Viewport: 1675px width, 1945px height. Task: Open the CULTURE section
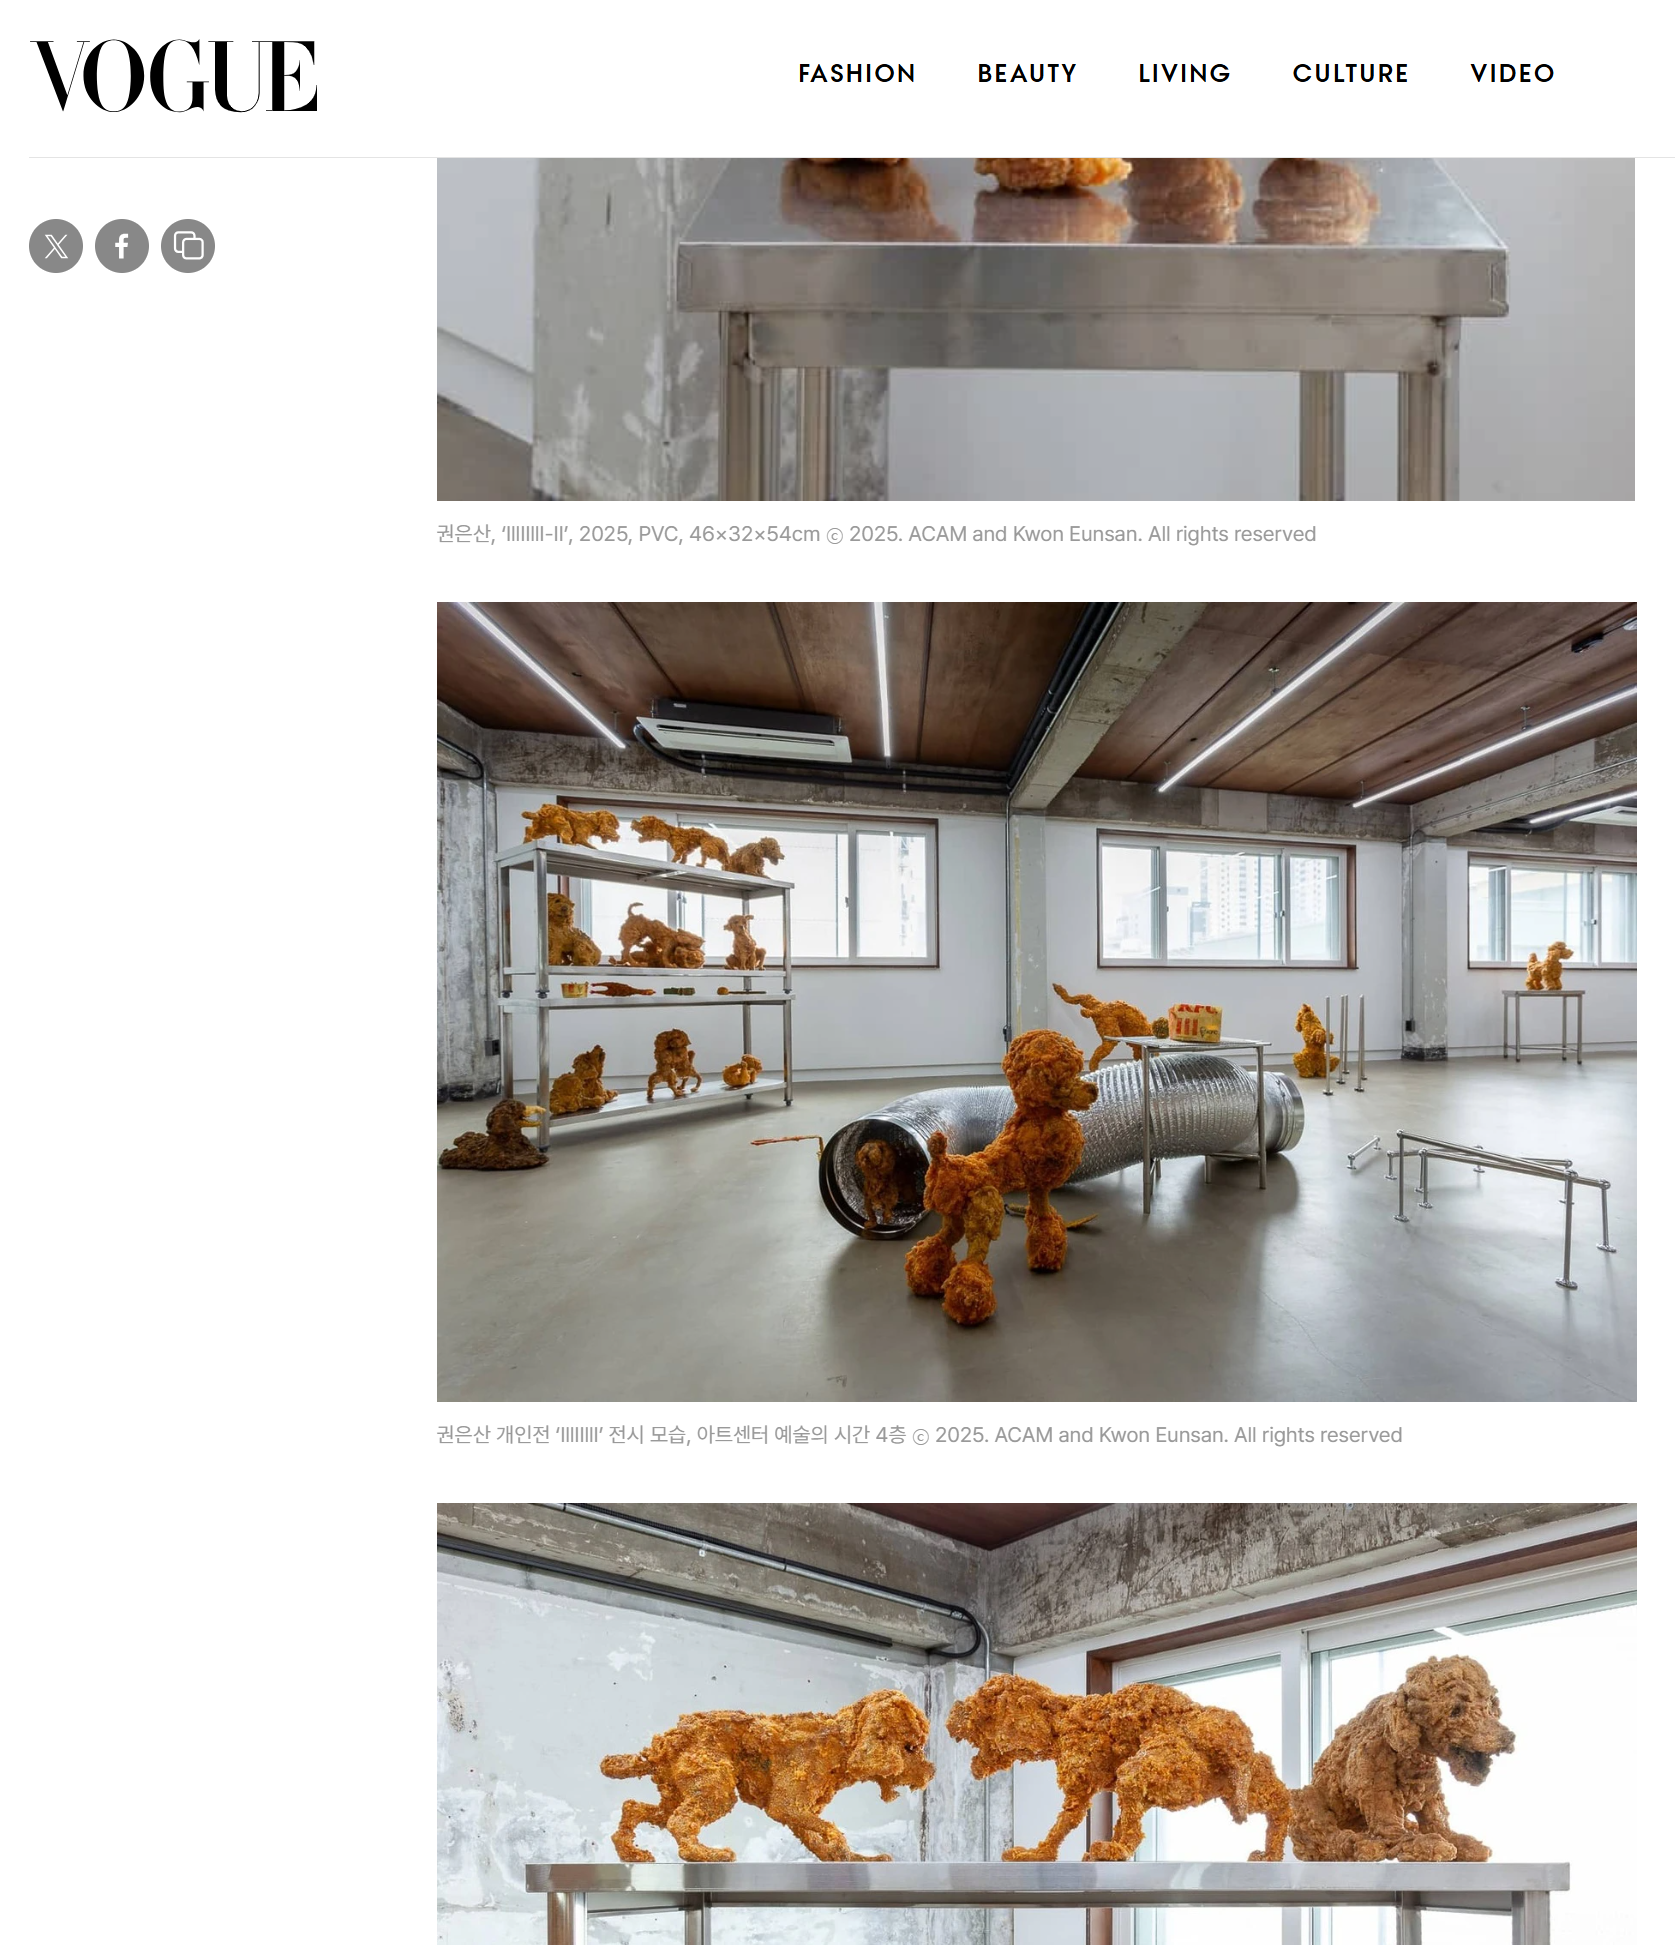[x=1350, y=74]
